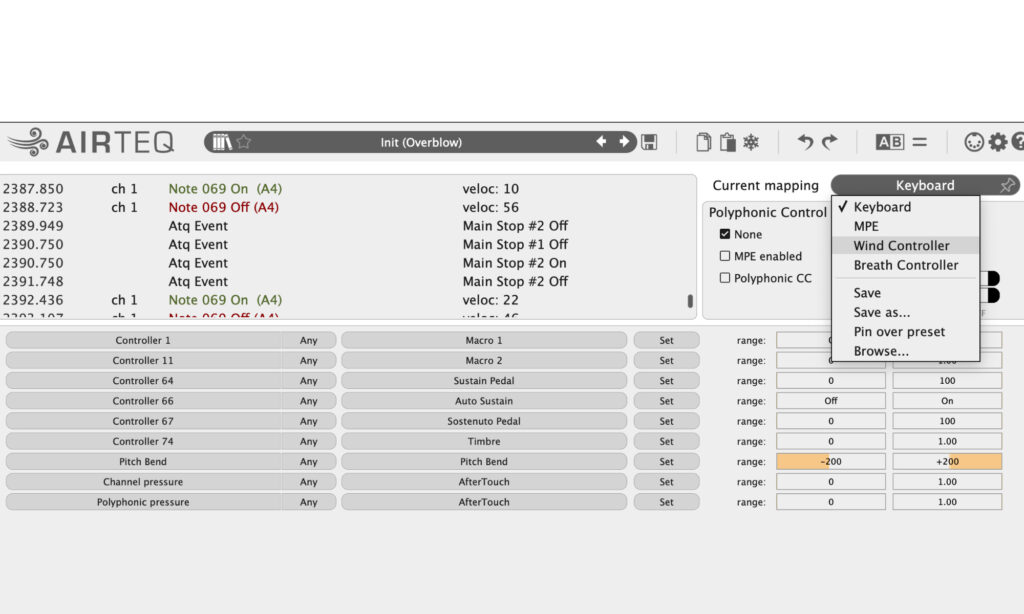Enable the MPE enabled checkbox

[x=725, y=256]
